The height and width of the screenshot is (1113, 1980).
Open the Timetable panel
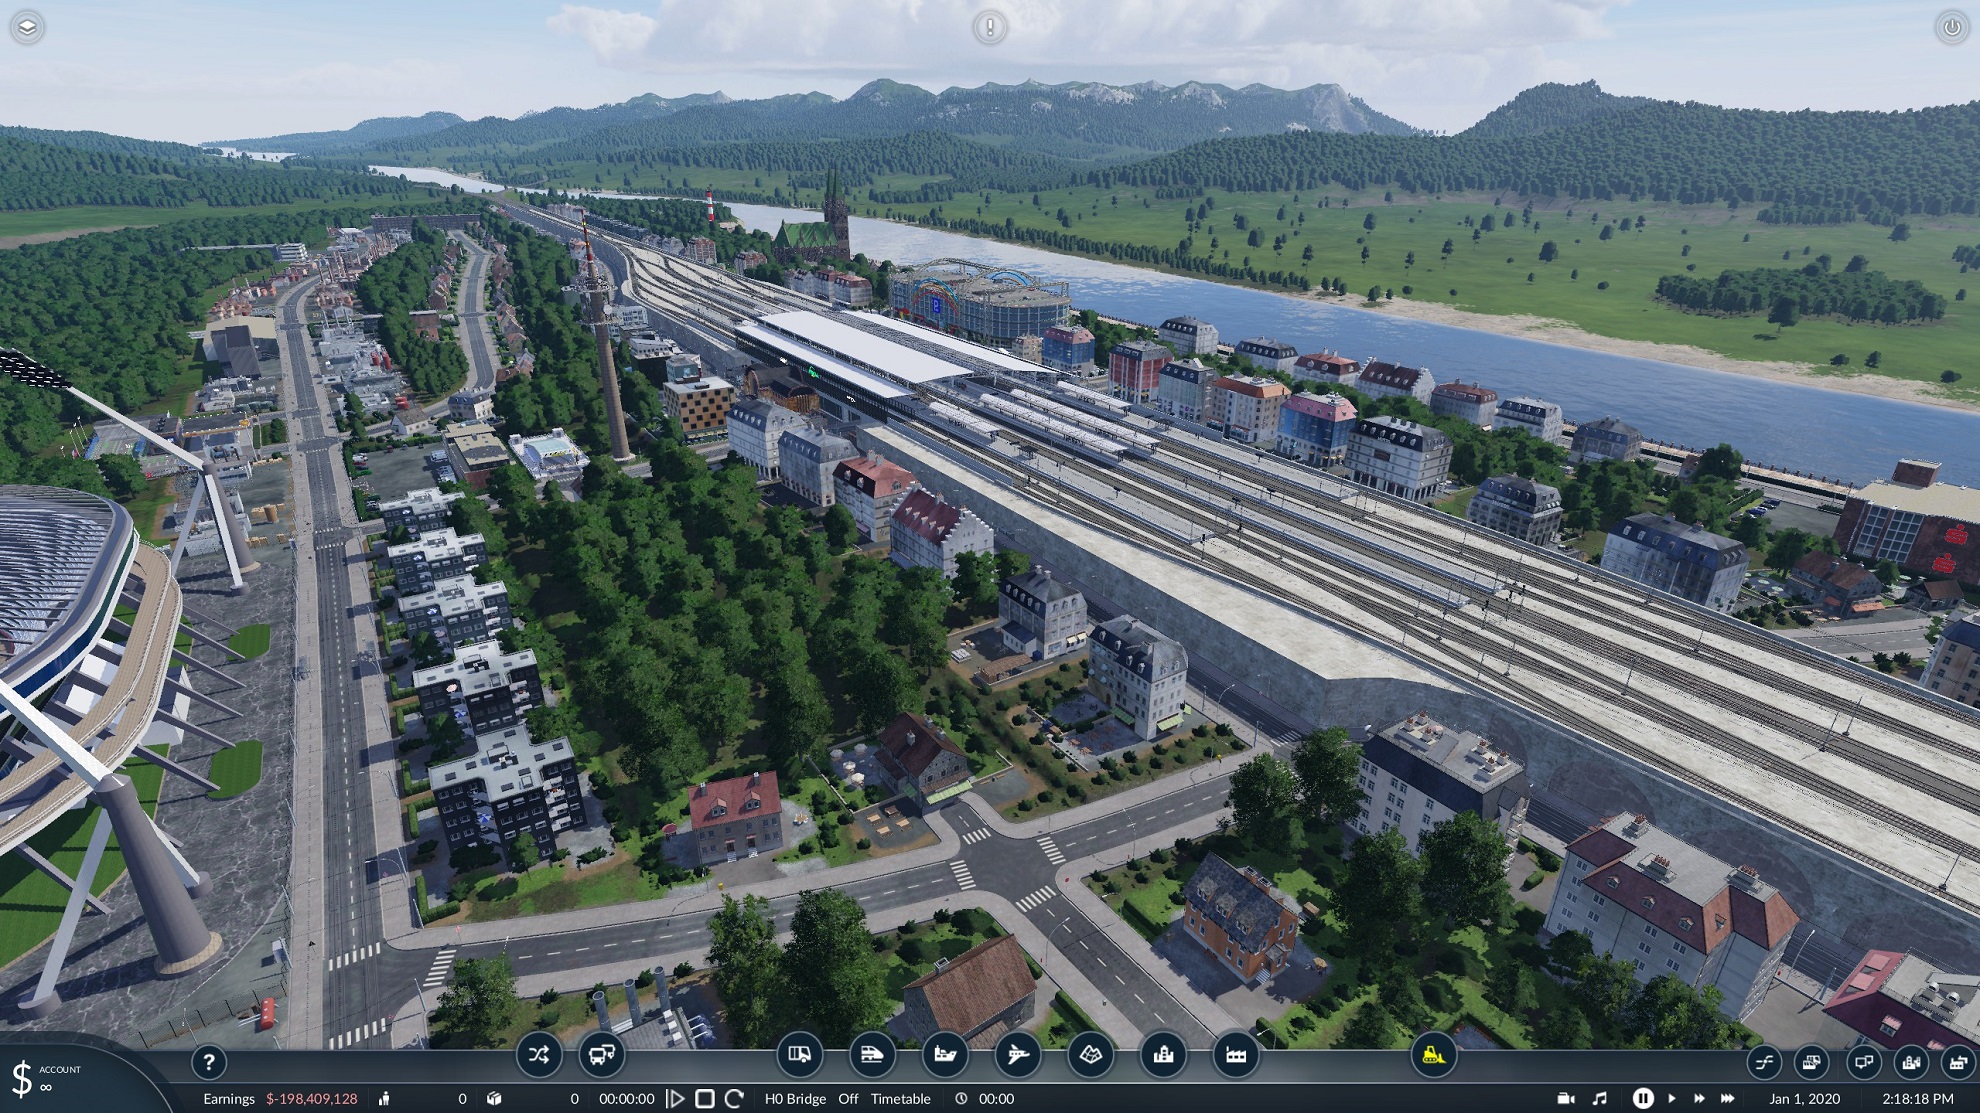(900, 1098)
